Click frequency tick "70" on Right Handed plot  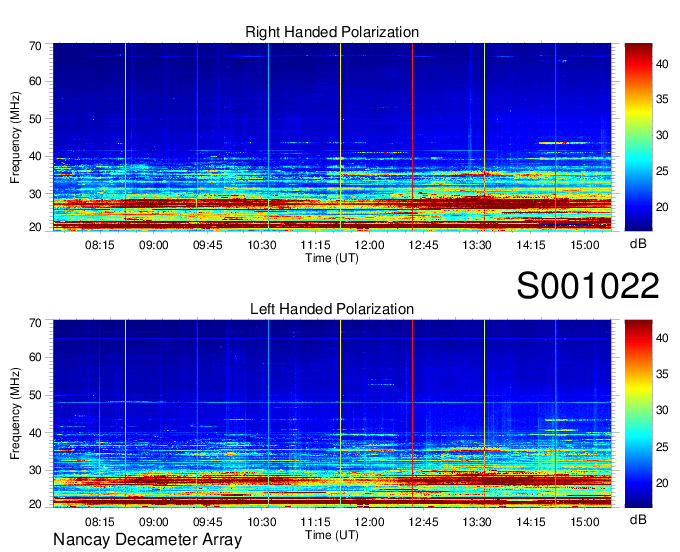[x=35, y=46]
